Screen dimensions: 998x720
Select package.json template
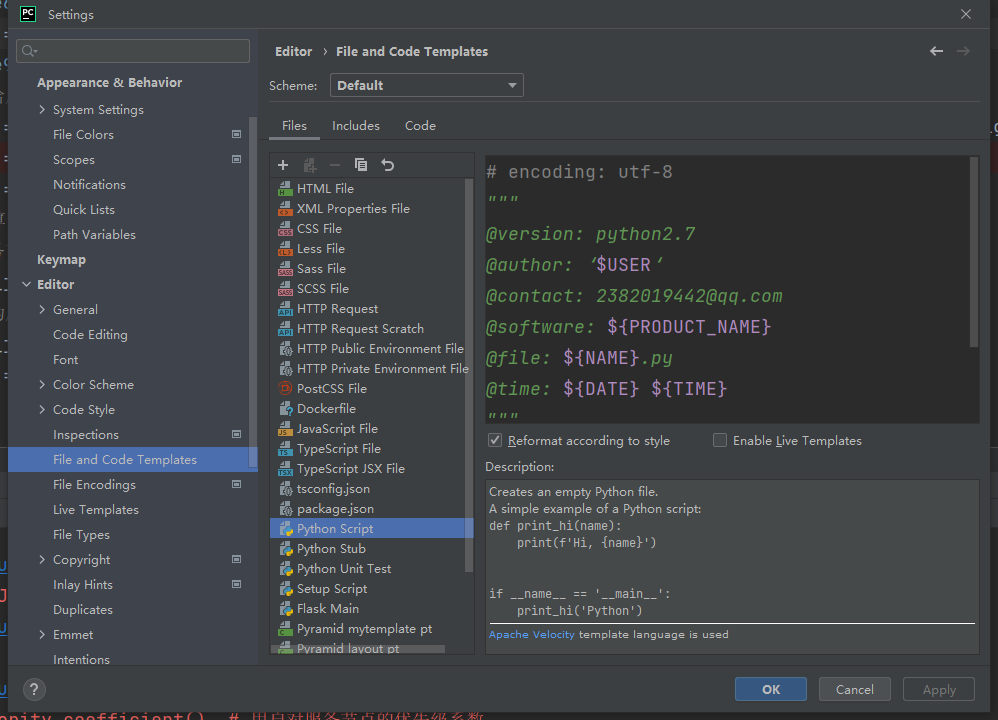pyautogui.click(x=372, y=509)
